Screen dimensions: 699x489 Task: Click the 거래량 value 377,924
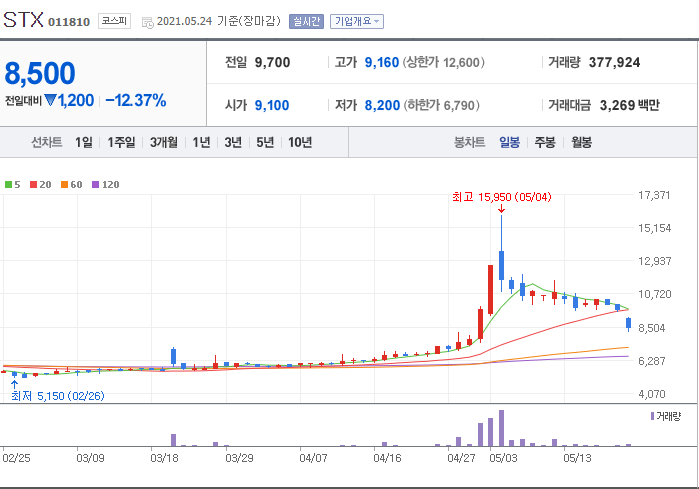point(614,62)
